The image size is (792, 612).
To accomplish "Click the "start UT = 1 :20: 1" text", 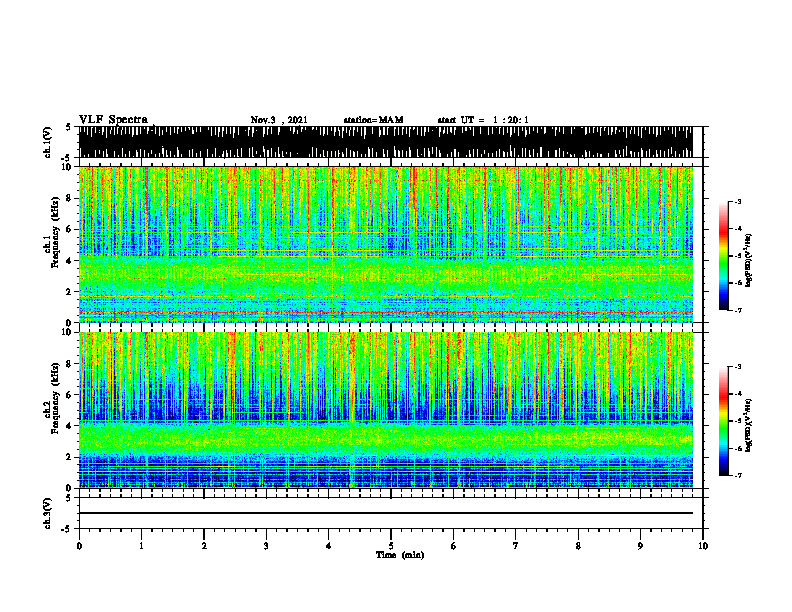I will [x=483, y=120].
